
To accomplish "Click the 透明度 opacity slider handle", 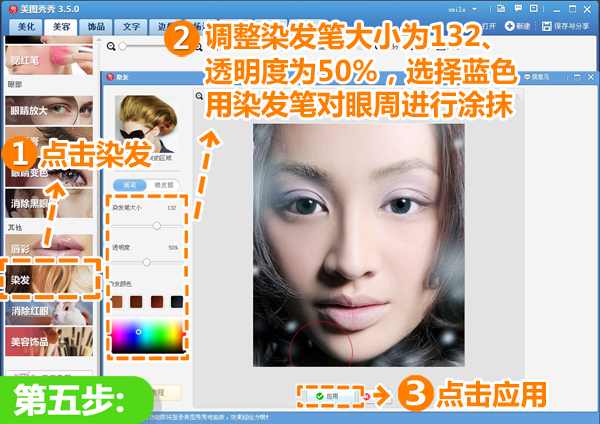I will 146,262.
